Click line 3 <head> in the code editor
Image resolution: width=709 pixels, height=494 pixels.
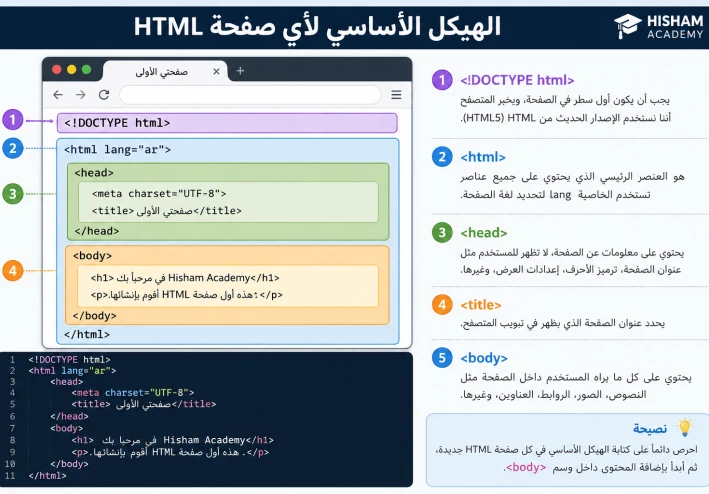(66, 382)
